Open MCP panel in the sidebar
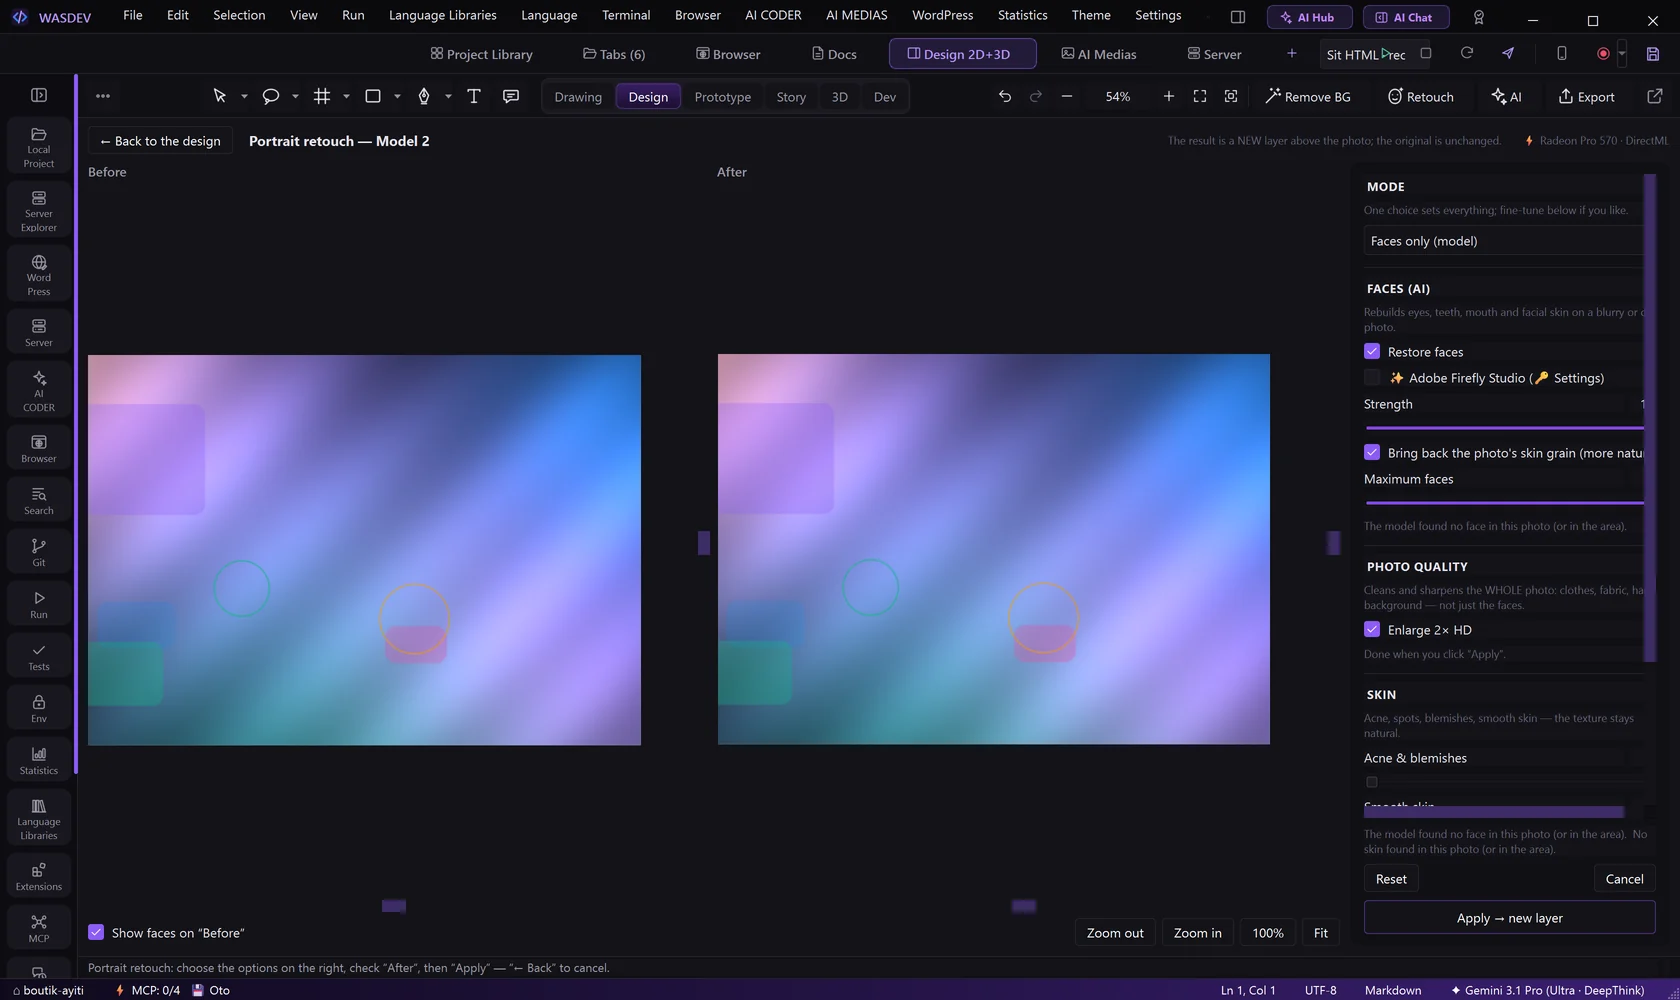This screenshot has width=1680, height=1000. click(x=39, y=928)
